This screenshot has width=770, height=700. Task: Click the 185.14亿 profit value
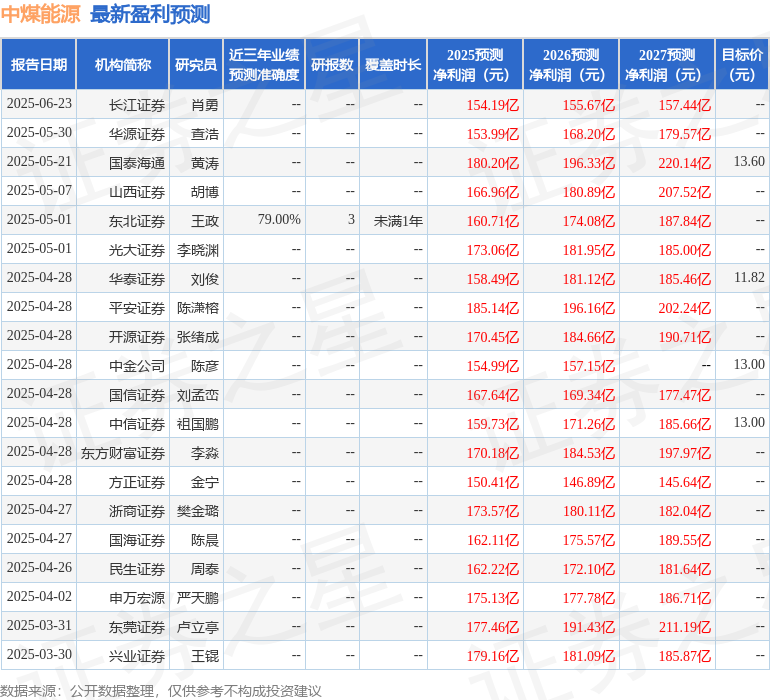493,308
